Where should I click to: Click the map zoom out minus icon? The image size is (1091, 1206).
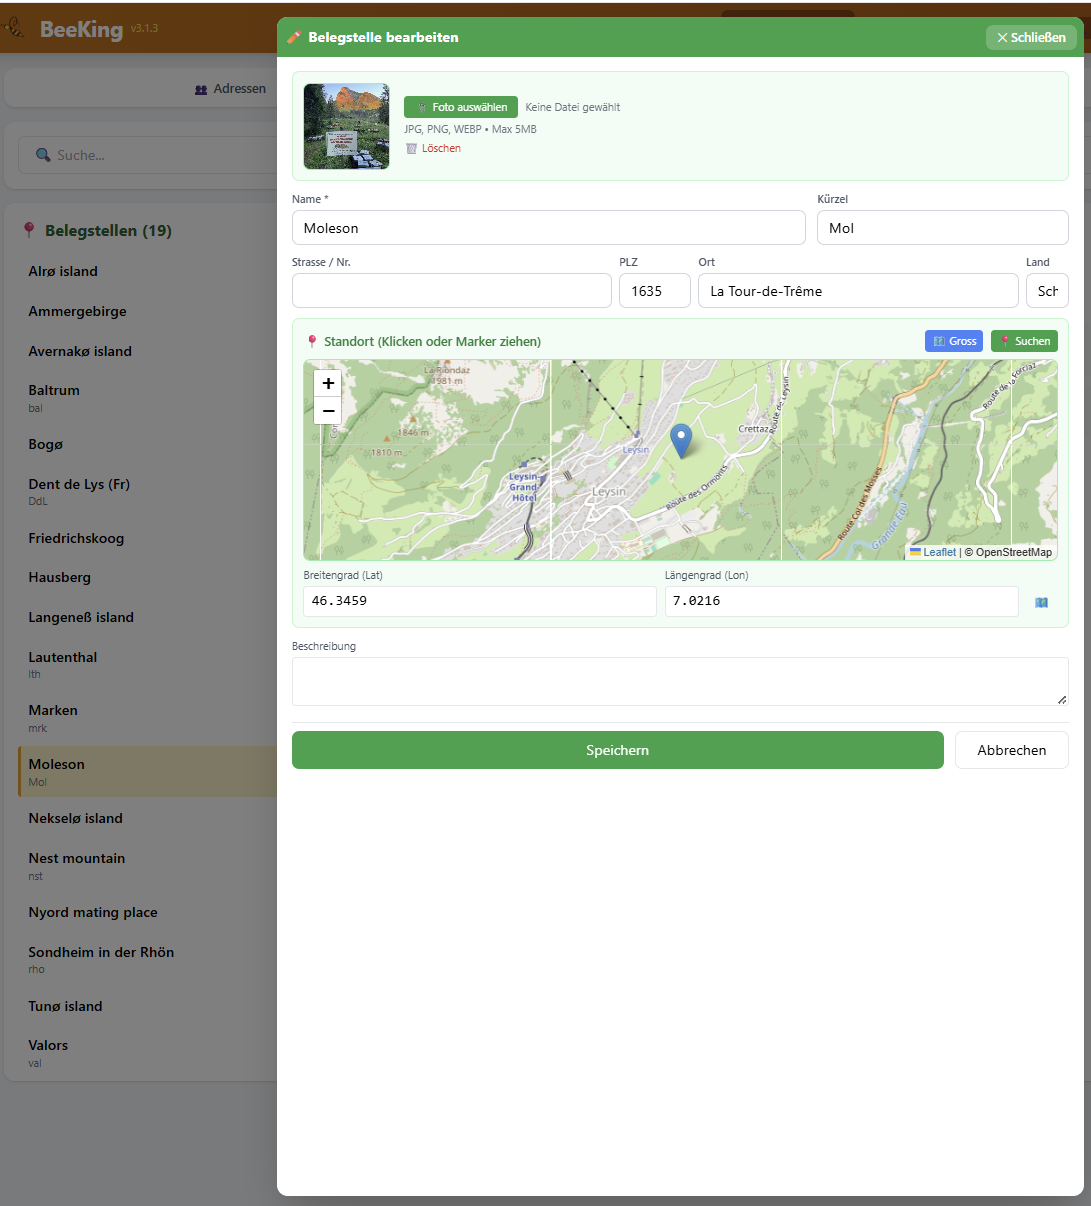click(328, 410)
